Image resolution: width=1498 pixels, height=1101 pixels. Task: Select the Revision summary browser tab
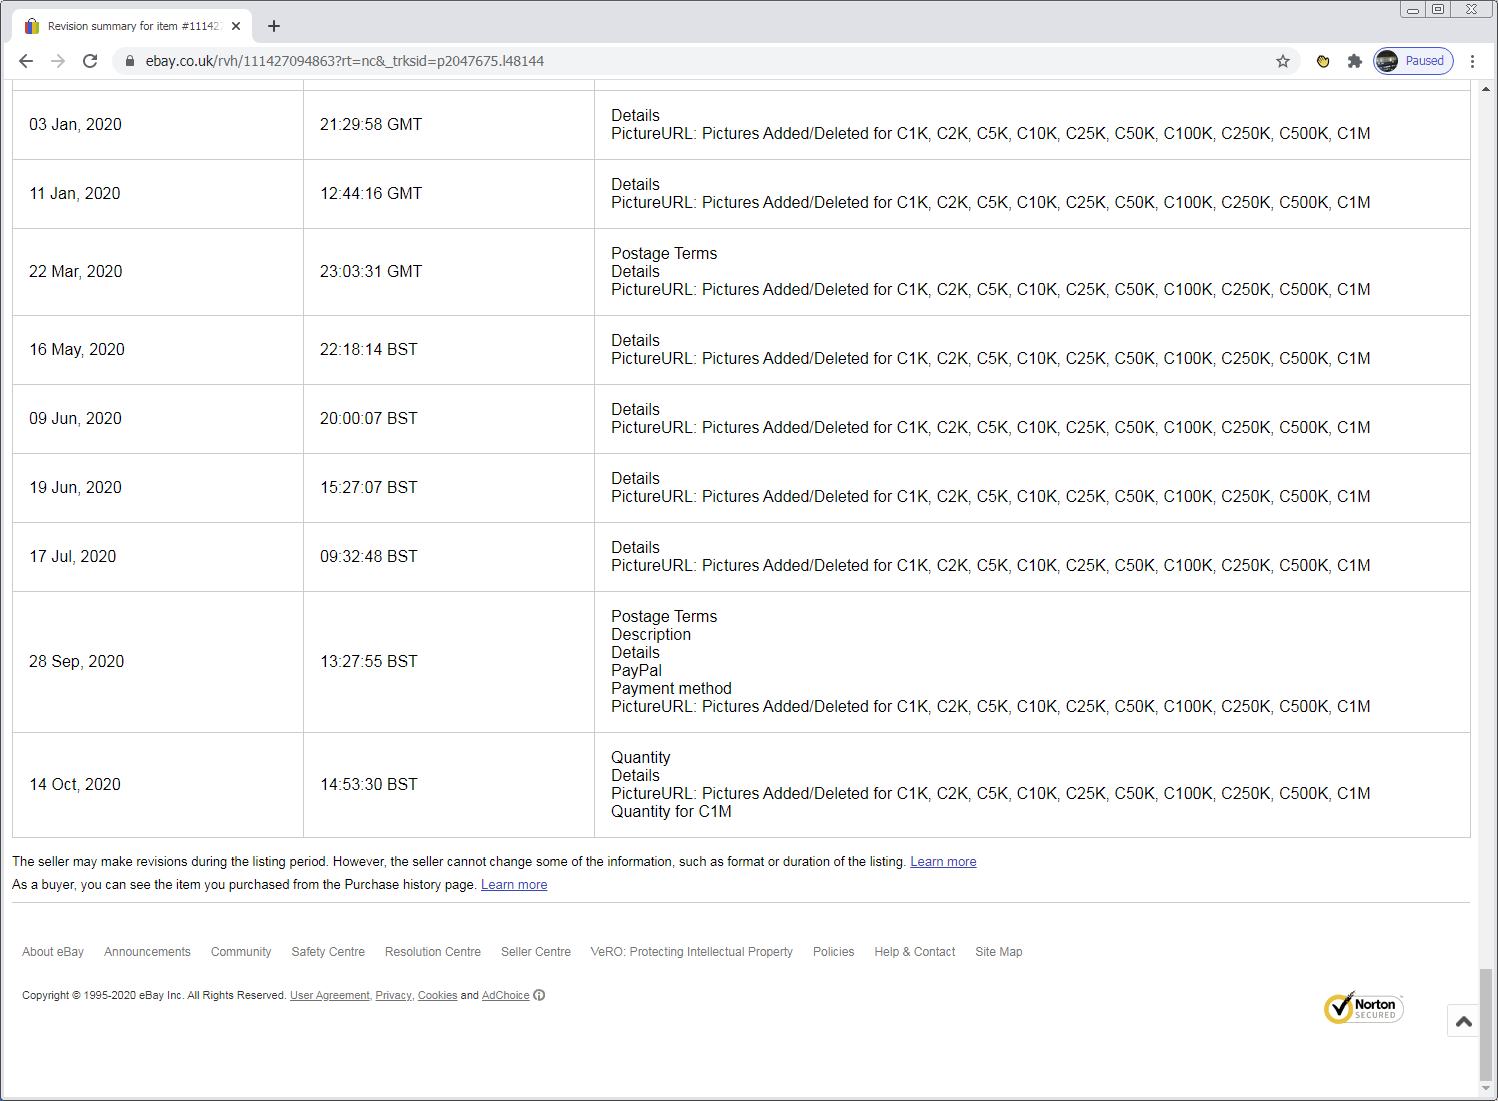tap(130, 26)
